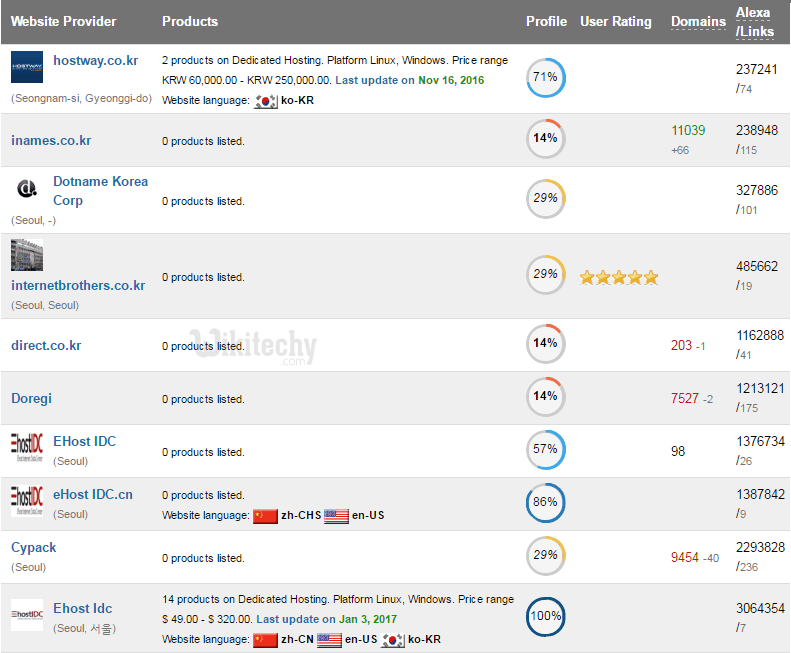Click the 29% profile circle for Dotname Korea

coord(545,198)
